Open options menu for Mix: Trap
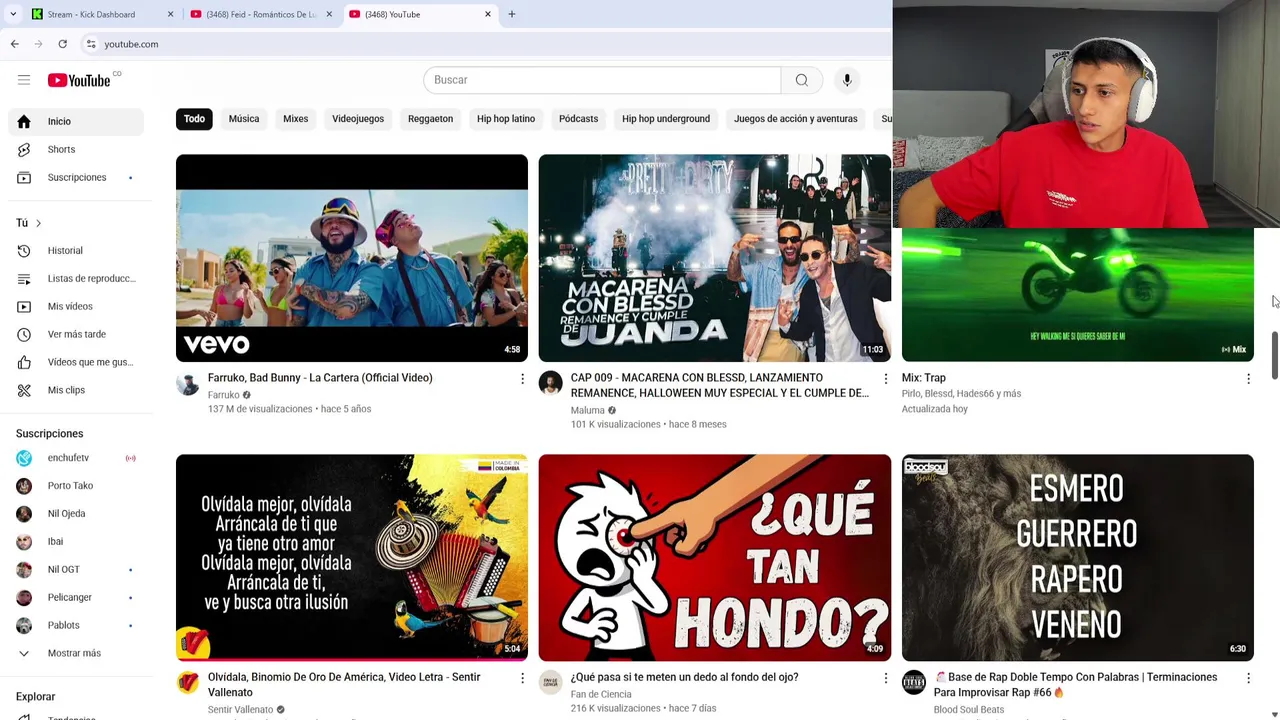 click(x=1248, y=378)
